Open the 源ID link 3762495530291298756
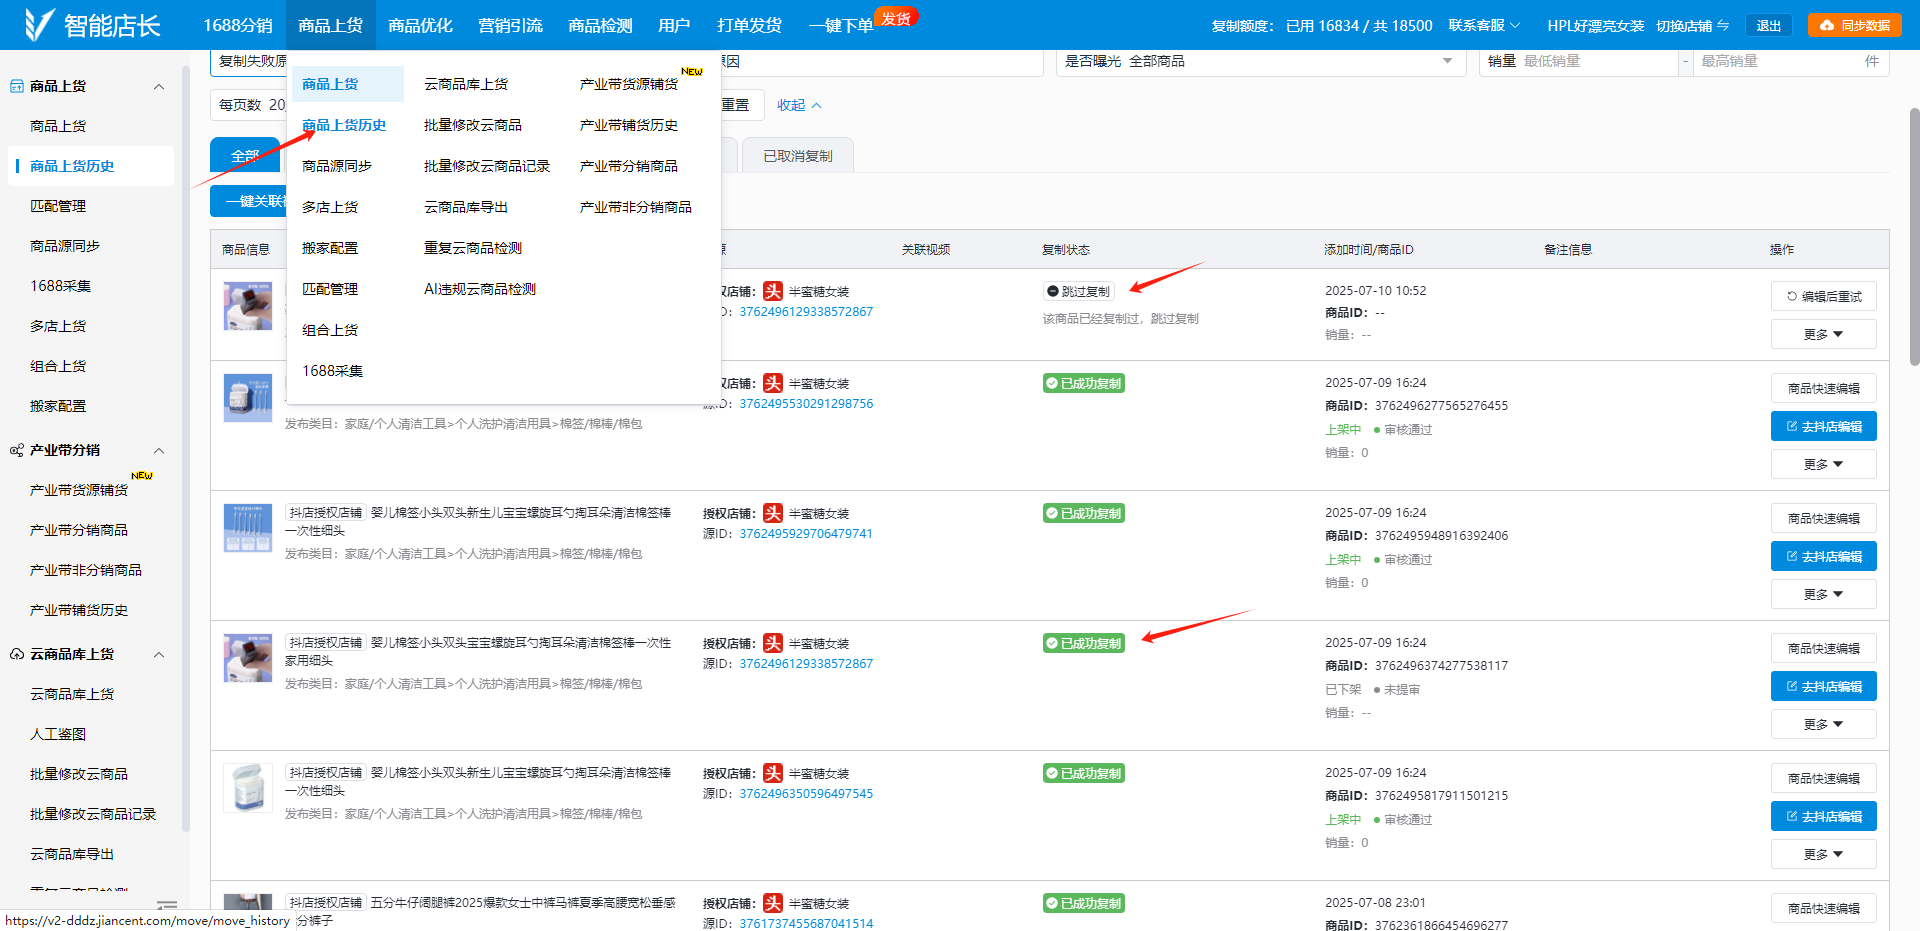The height and width of the screenshot is (931, 1920). click(x=806, y=403)
